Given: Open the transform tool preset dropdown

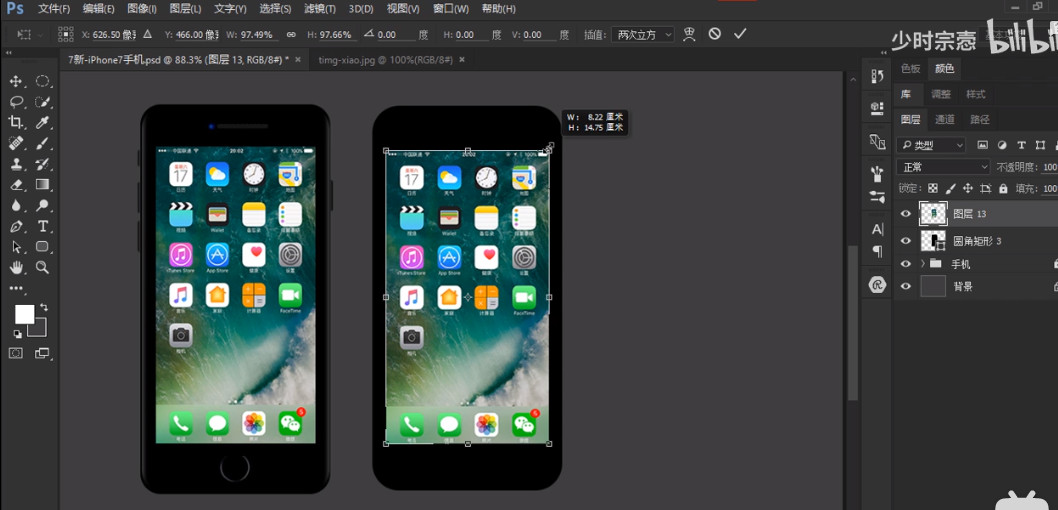Looking at the screenshot, I should point(29,34).
